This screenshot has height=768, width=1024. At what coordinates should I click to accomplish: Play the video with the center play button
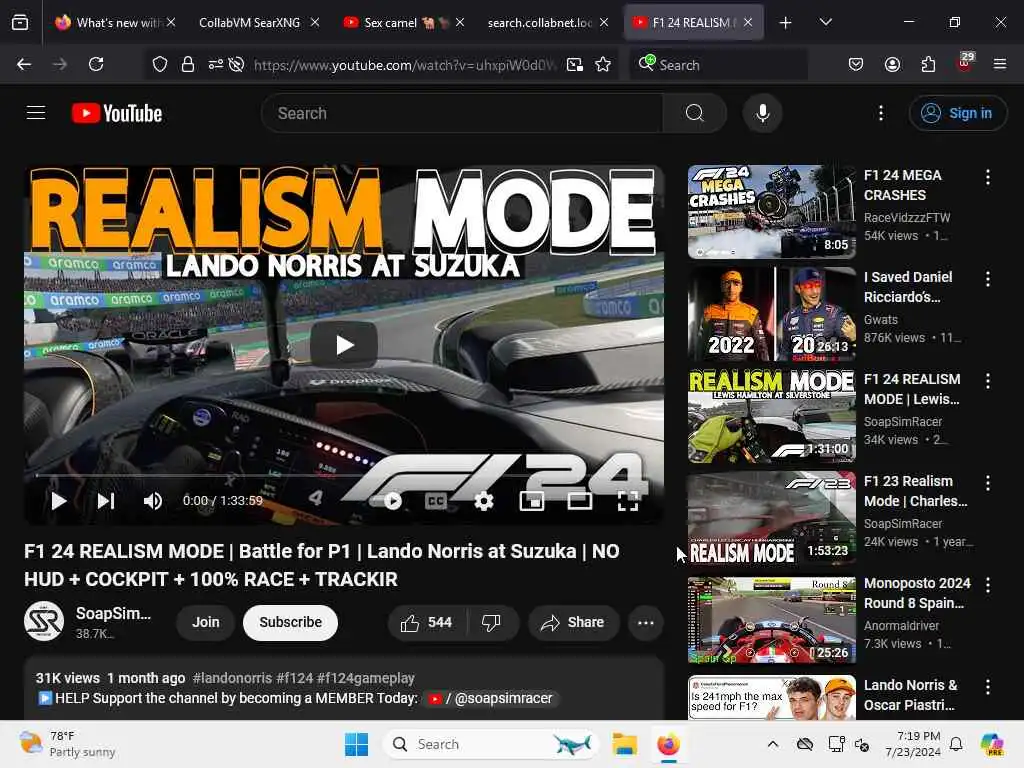(344, 344)
